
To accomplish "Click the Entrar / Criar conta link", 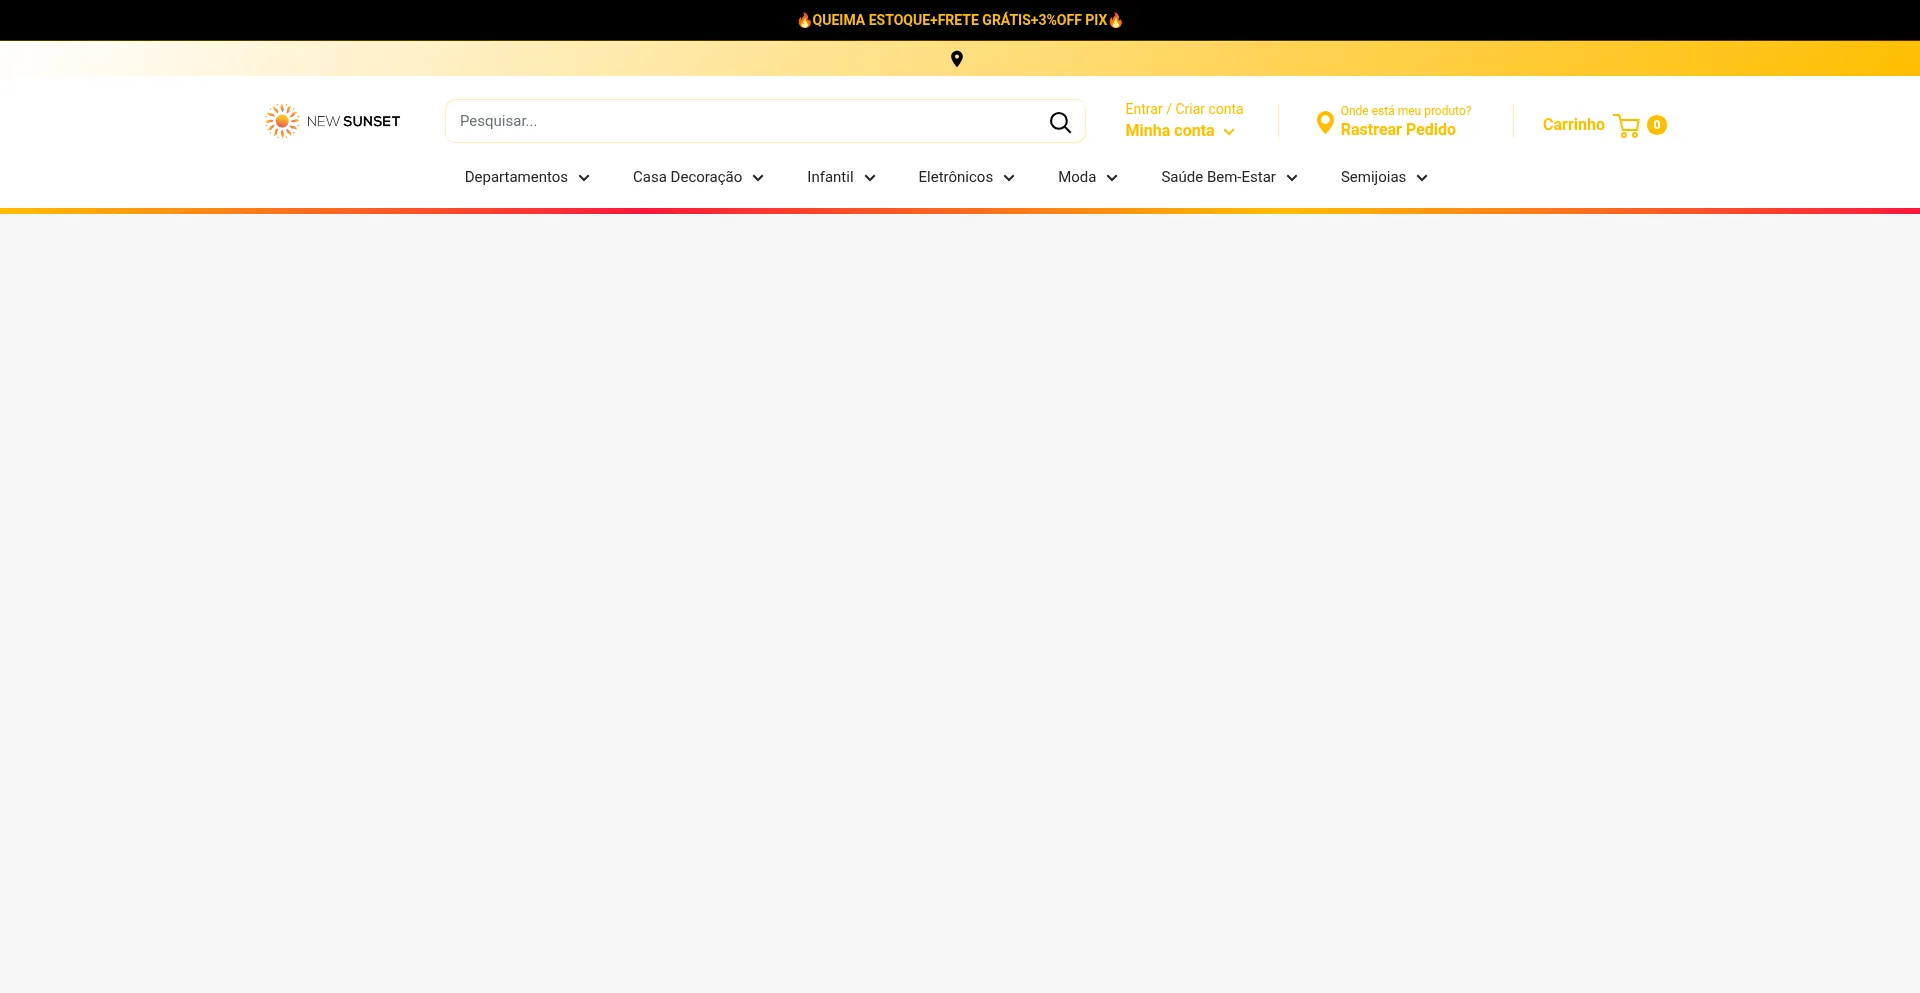I will (x=1184, y=109).
